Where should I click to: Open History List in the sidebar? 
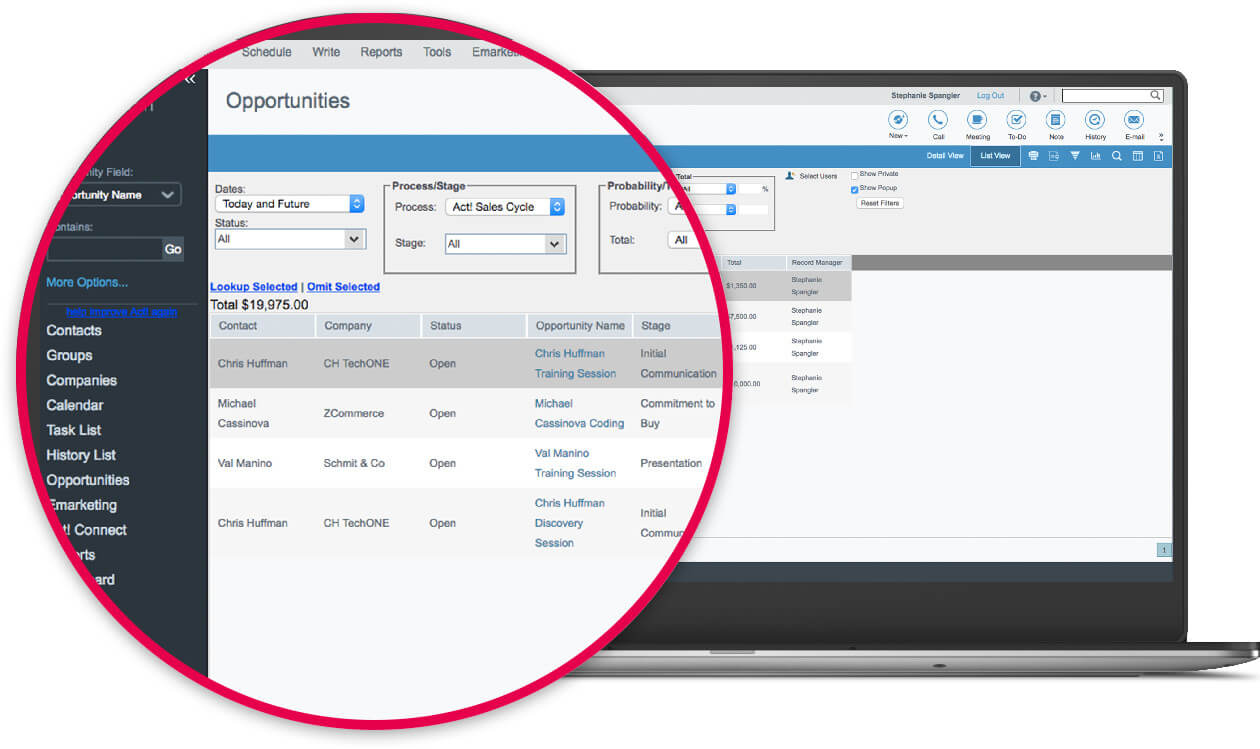pyautogui.click(x=81, y=455)
